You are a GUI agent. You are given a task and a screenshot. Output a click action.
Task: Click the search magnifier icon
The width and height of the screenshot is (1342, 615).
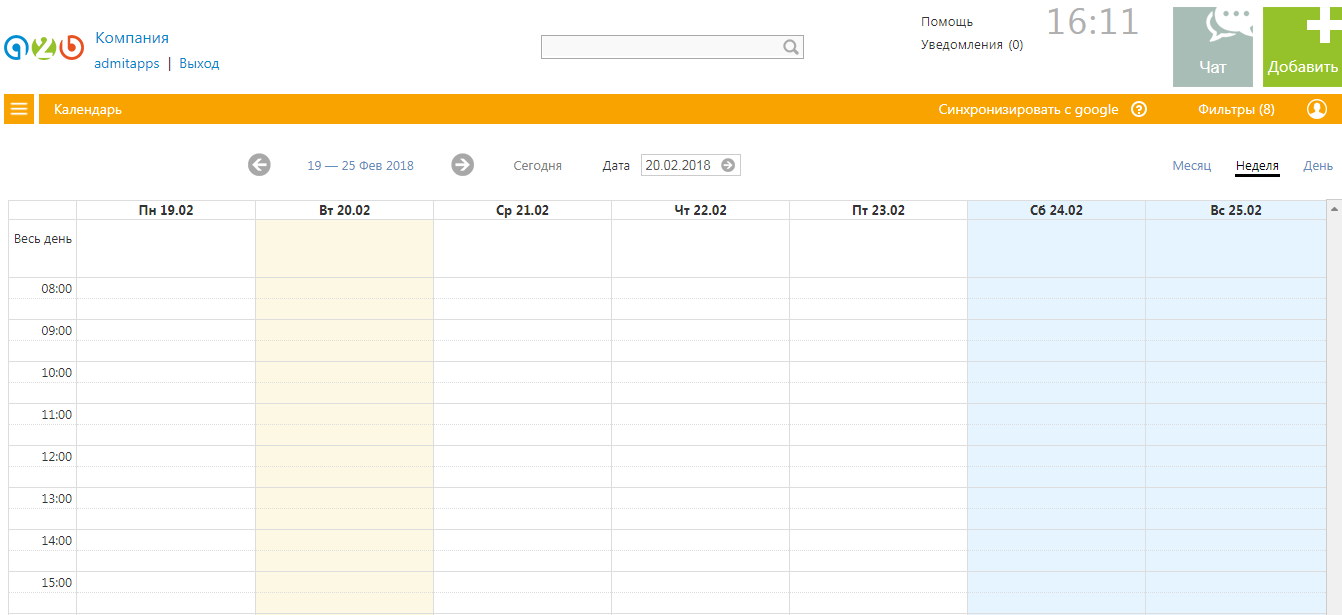coord(790,47)
